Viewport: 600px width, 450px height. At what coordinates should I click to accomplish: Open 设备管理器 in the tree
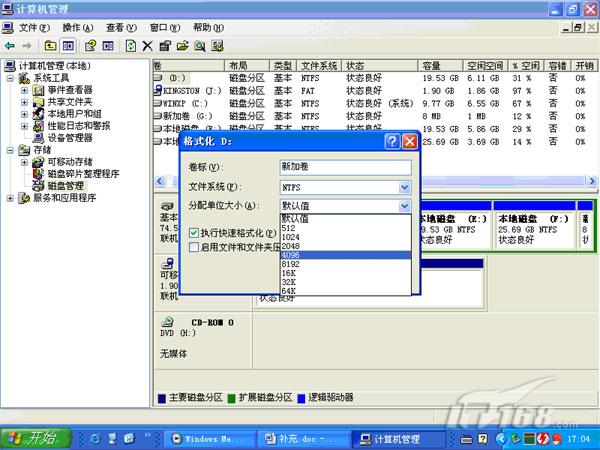70,138
